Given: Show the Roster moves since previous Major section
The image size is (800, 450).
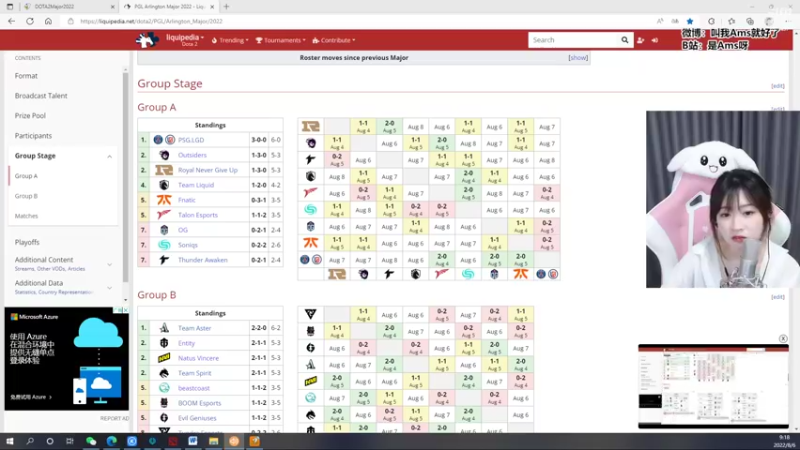Looking at the screenshot, I should coord(578,58).
